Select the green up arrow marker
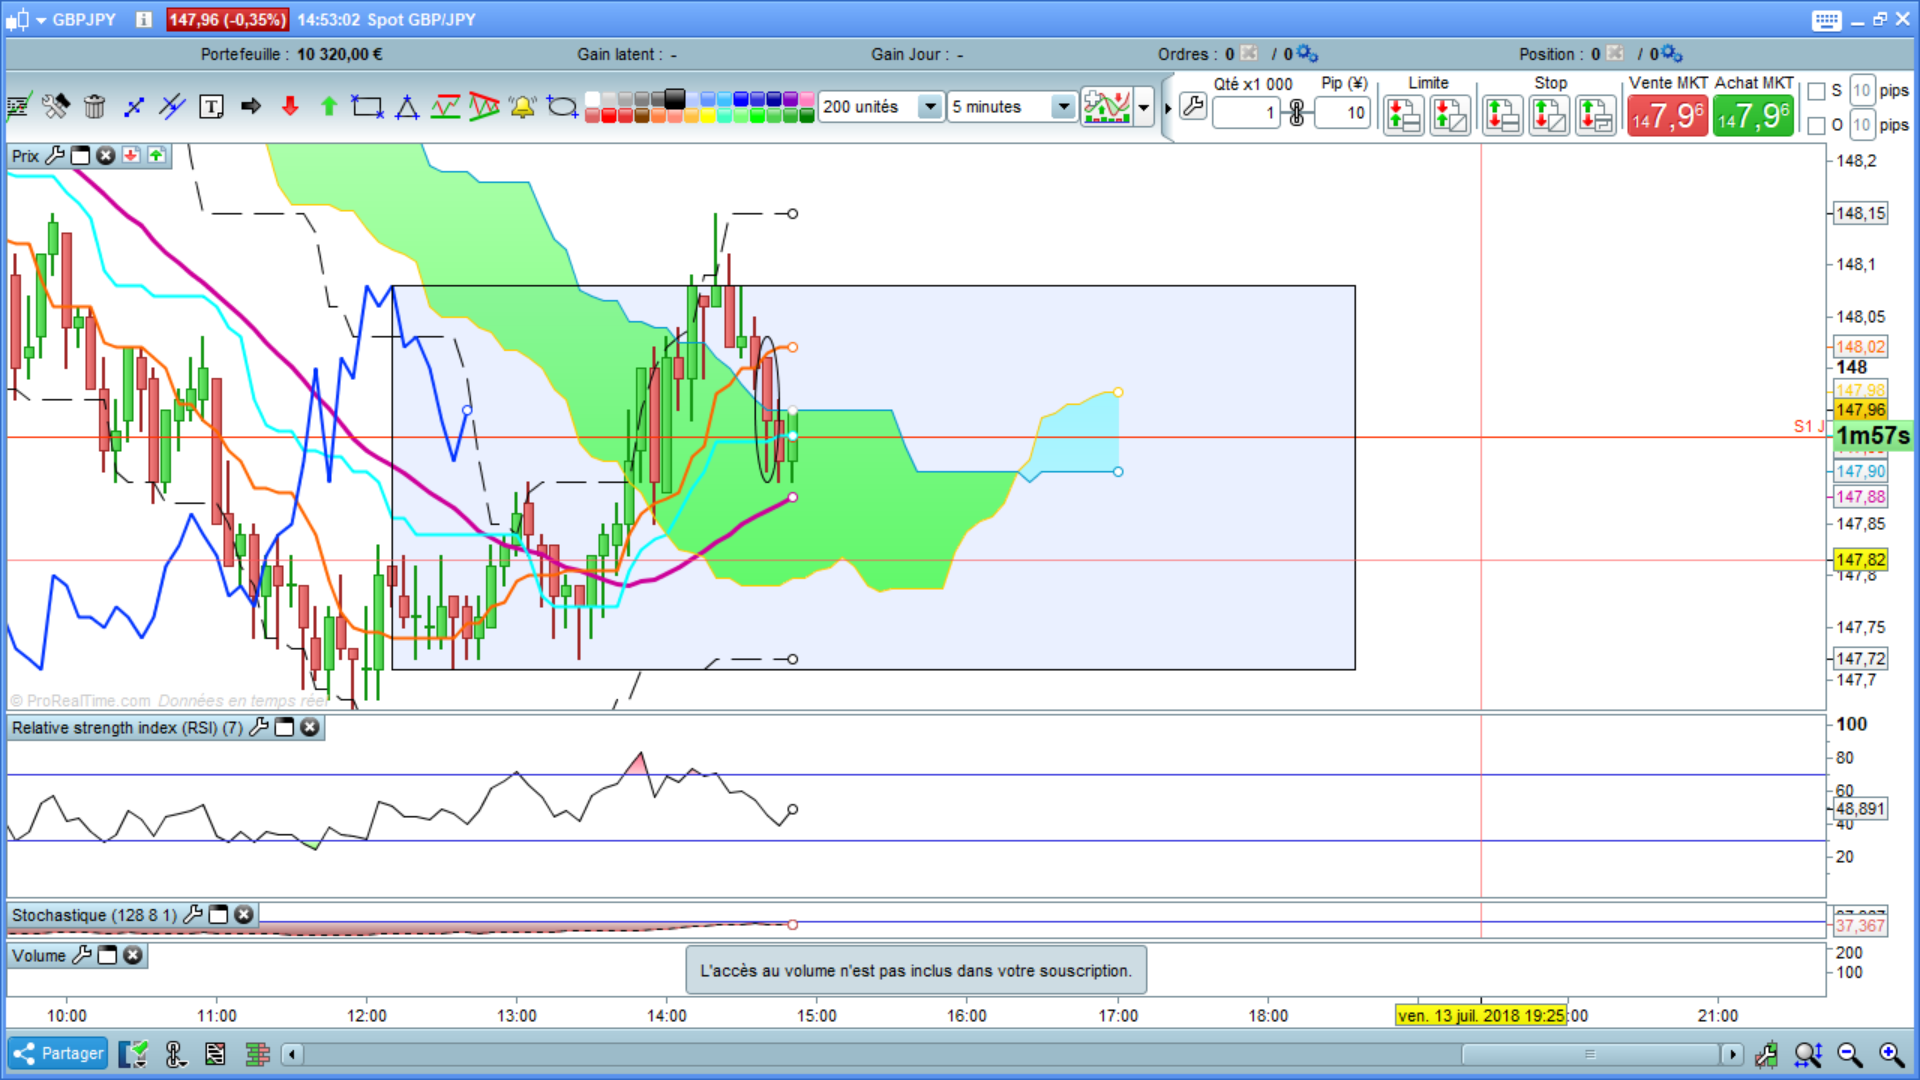This screenshot has height=1080, width=1920. click(329, 106)
